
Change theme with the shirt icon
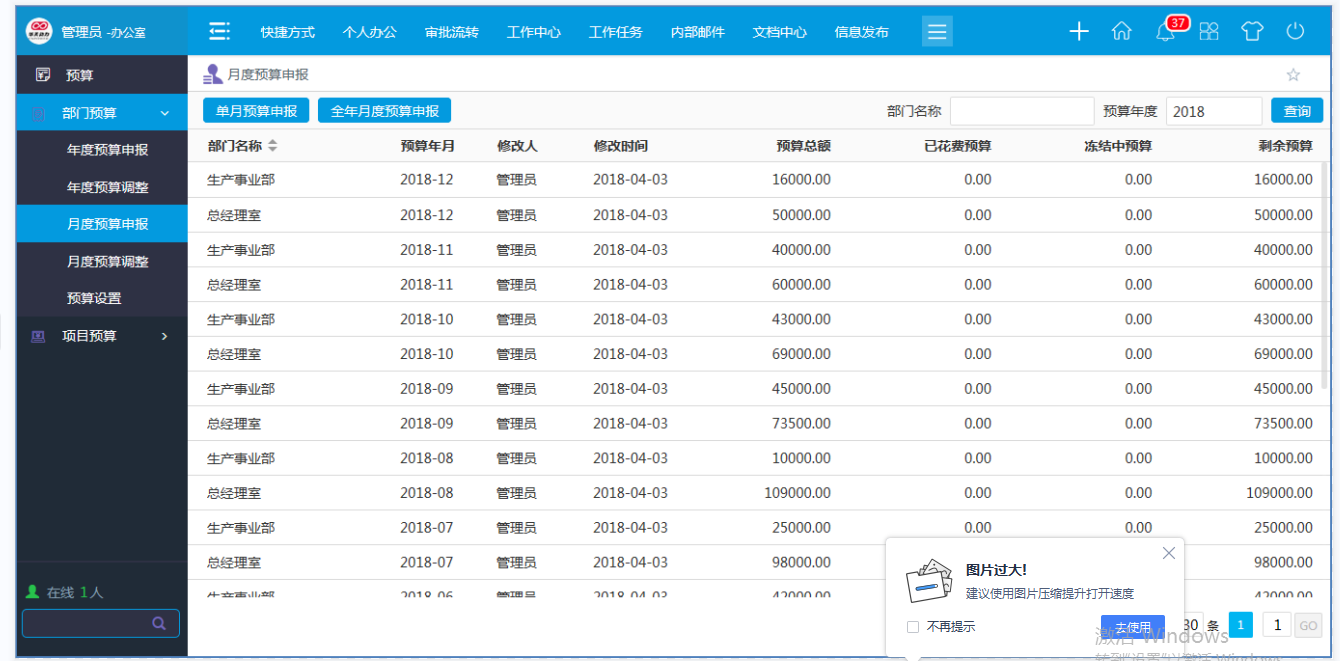click(1252, 31)
